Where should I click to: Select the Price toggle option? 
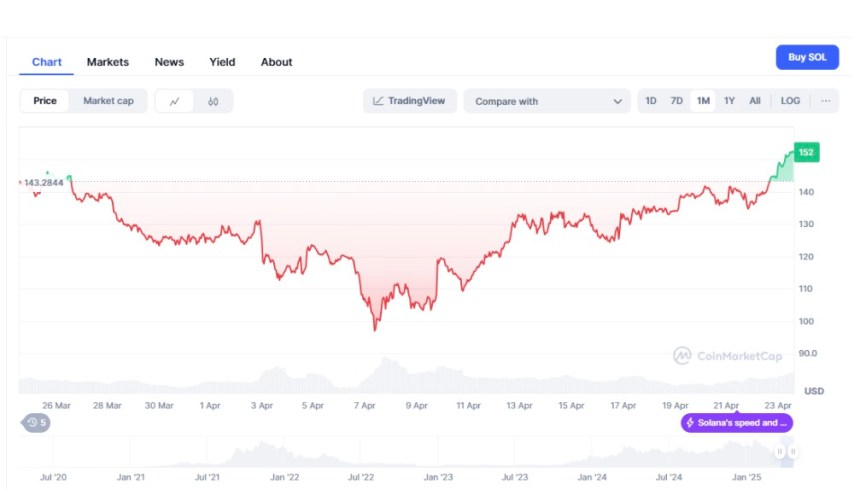pyautogui.click(x=45, y=101)
